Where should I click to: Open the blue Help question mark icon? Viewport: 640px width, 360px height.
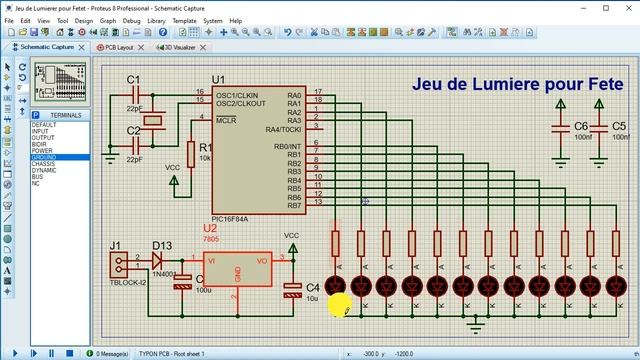[163, 32]
